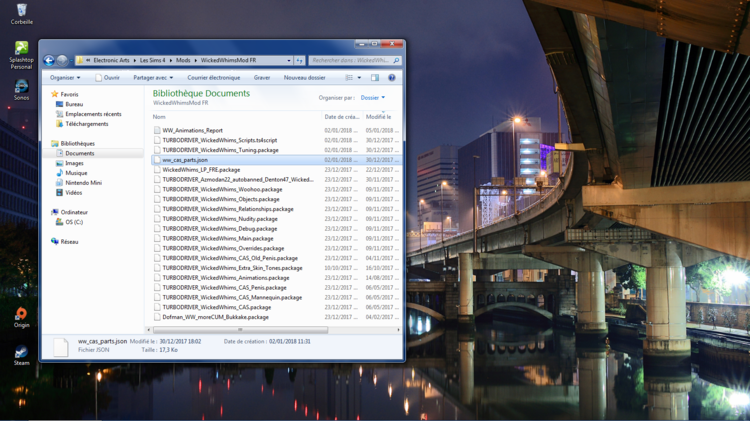Select the Favoris star in the sidebar
Screen dimensions: 750x421
click(x=55, y=94)
